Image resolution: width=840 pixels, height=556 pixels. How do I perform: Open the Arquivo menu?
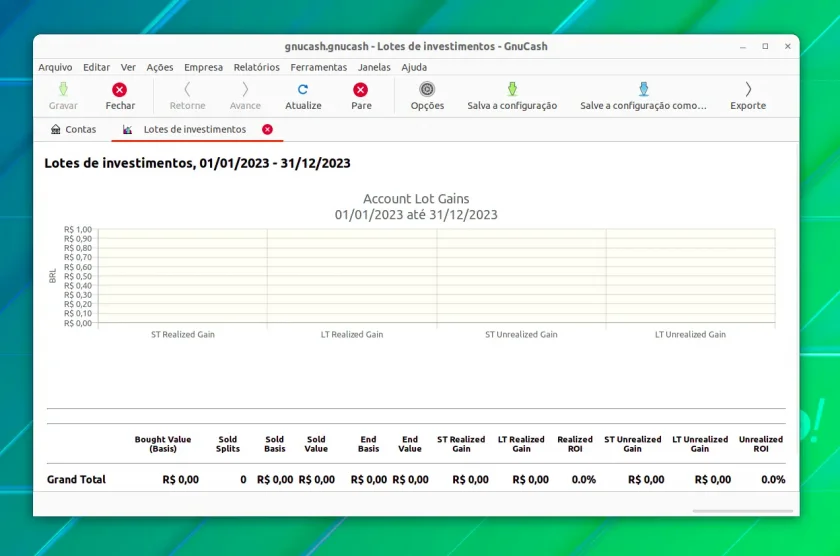[55, 67]
